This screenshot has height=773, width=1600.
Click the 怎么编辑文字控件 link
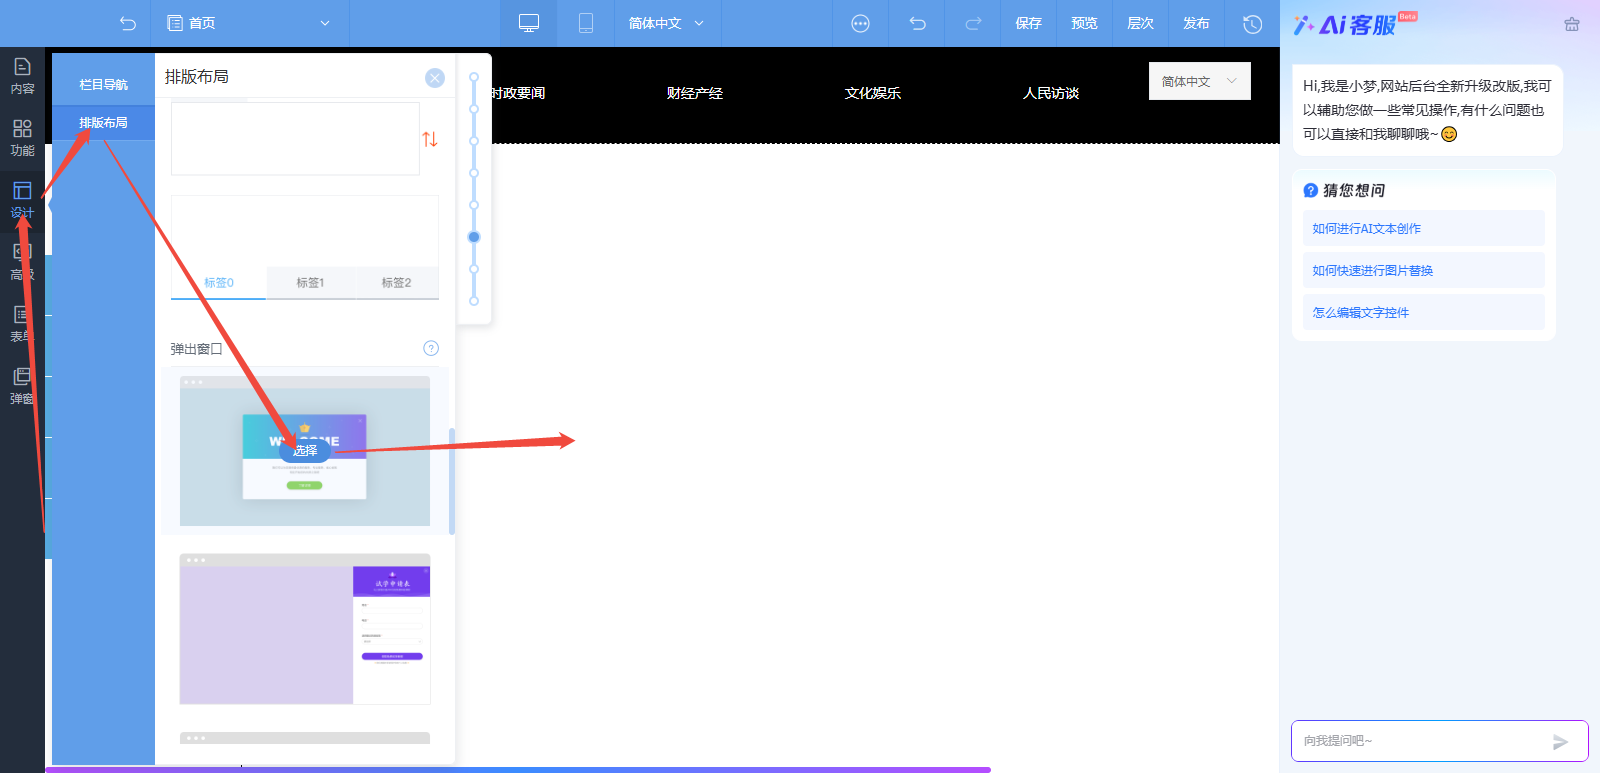pyautogui.click(x=1423, y=312)
